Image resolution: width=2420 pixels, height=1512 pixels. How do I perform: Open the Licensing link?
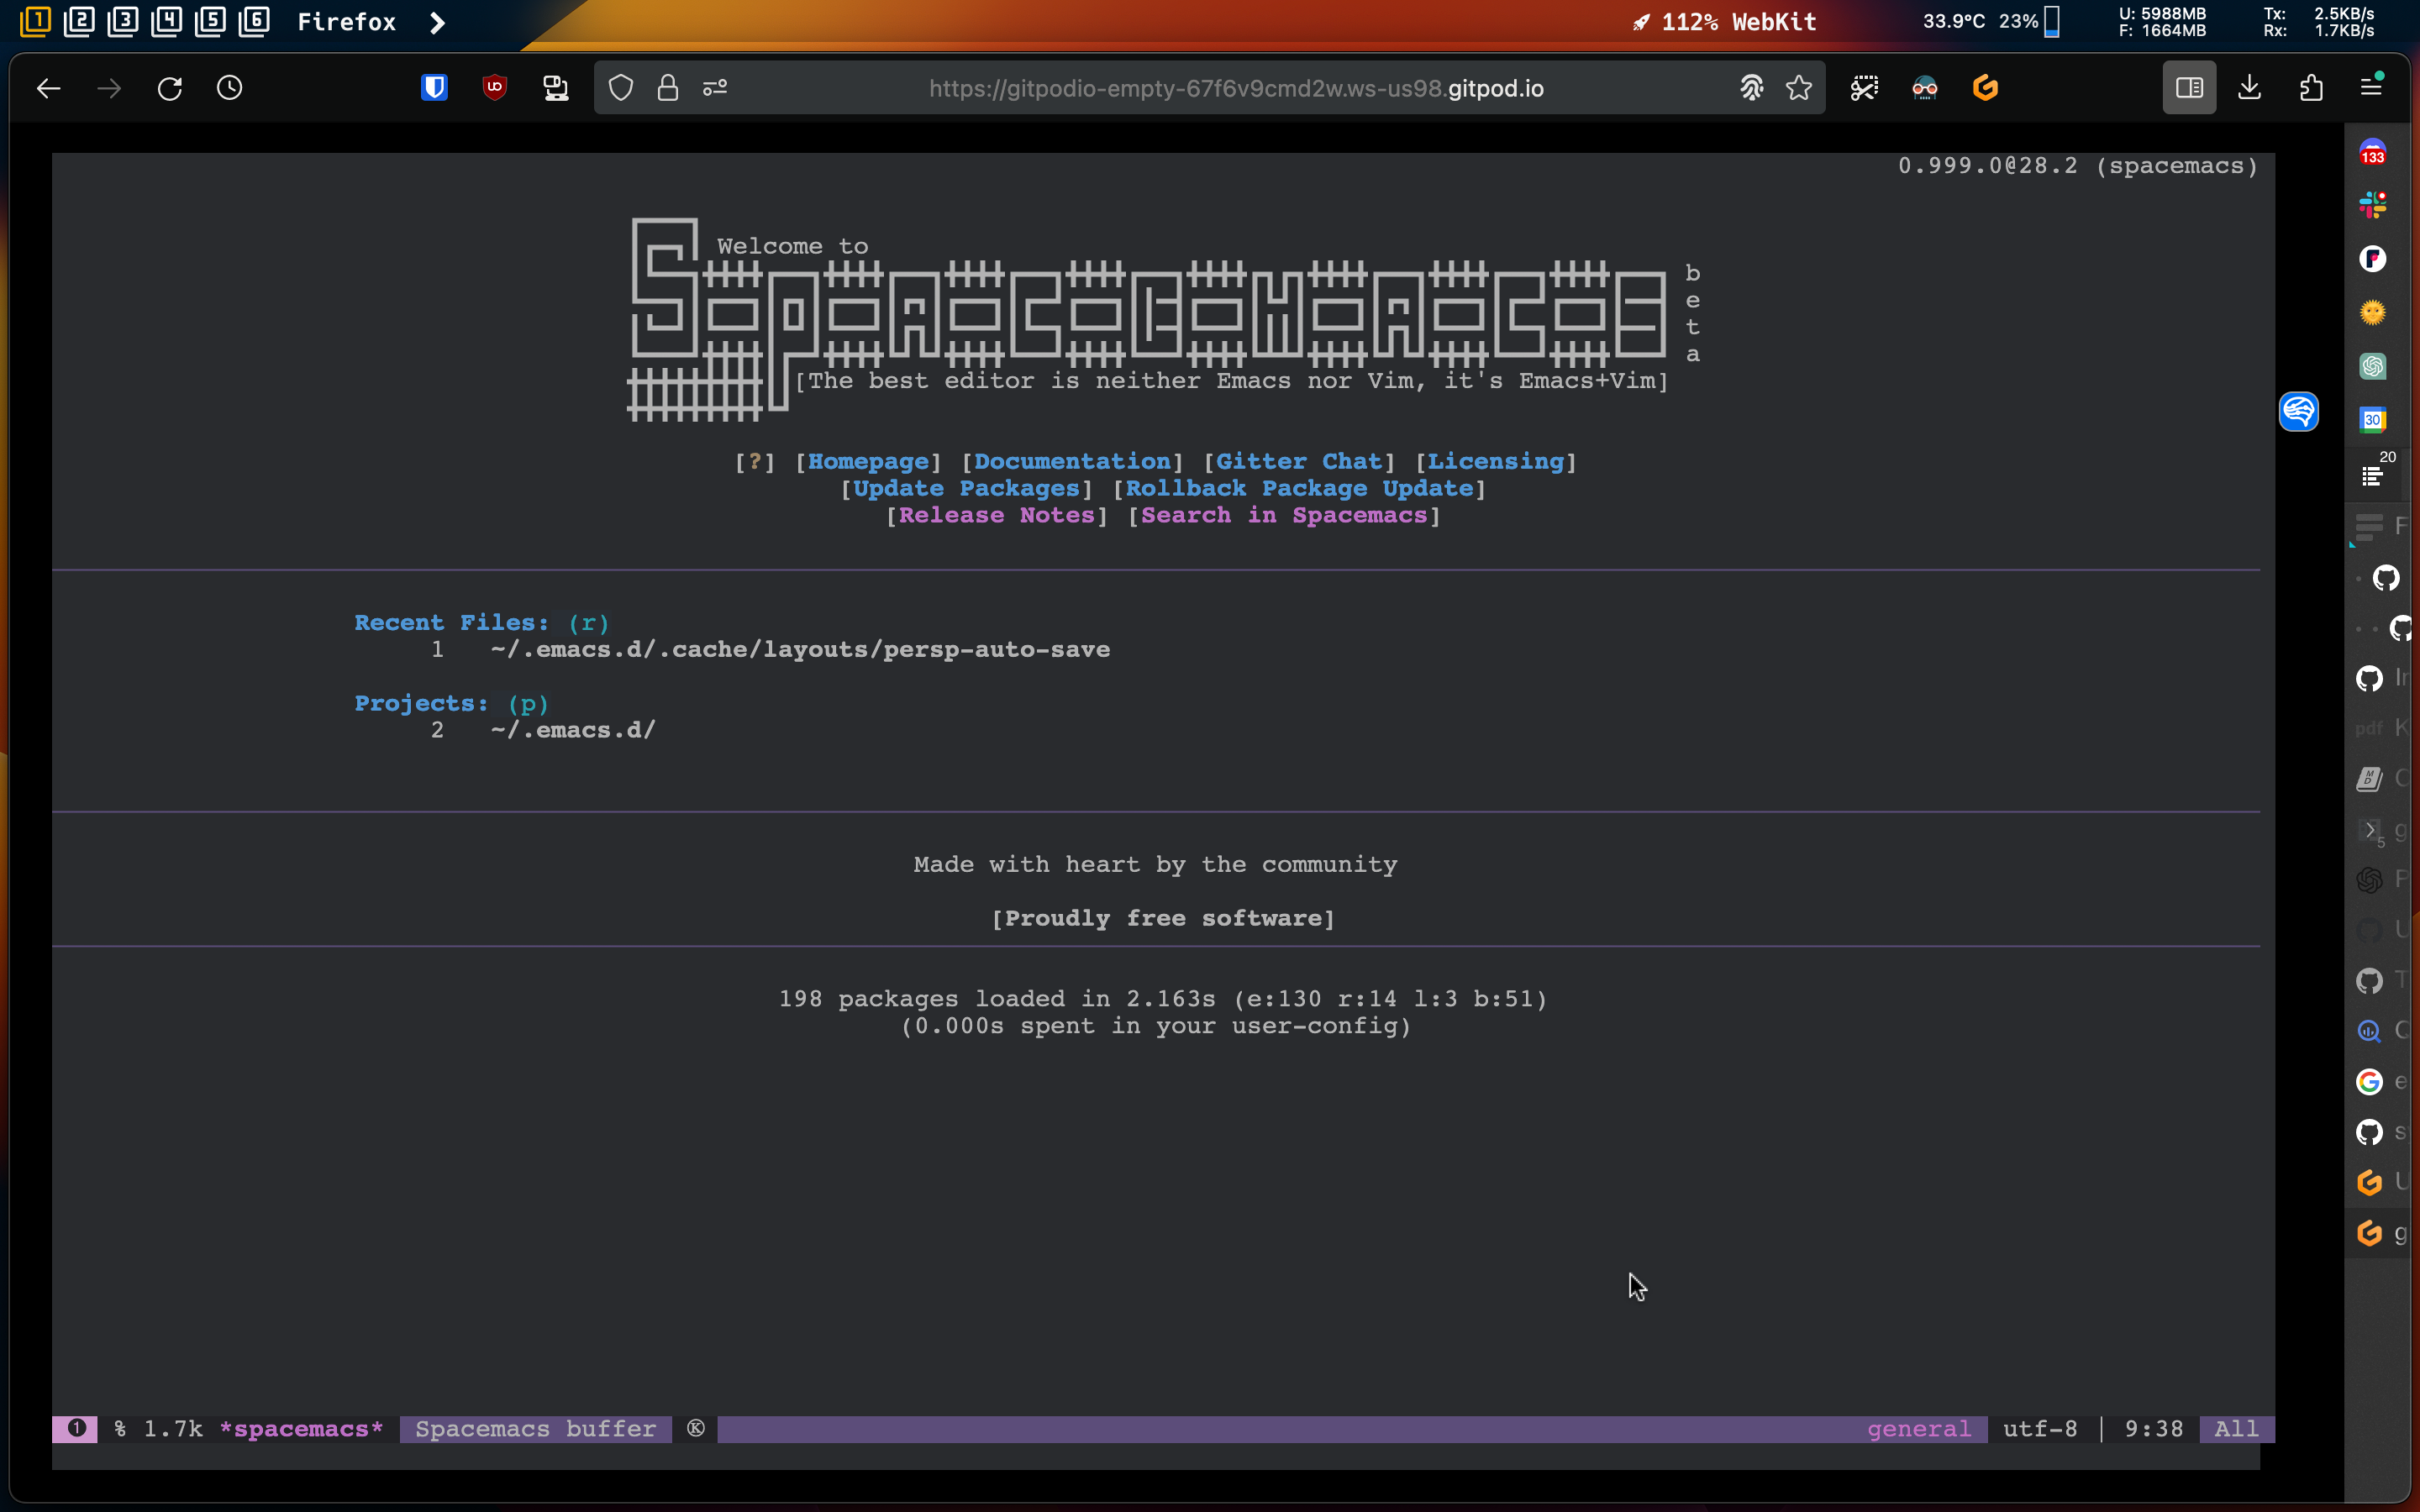pyautogui.click(x=1495, y=461)
